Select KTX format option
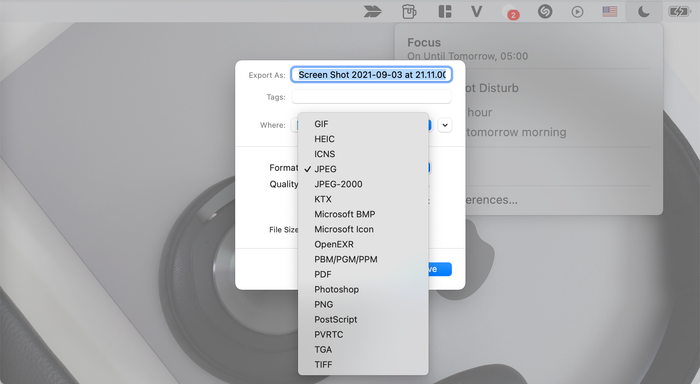 (x=363, y=199)
